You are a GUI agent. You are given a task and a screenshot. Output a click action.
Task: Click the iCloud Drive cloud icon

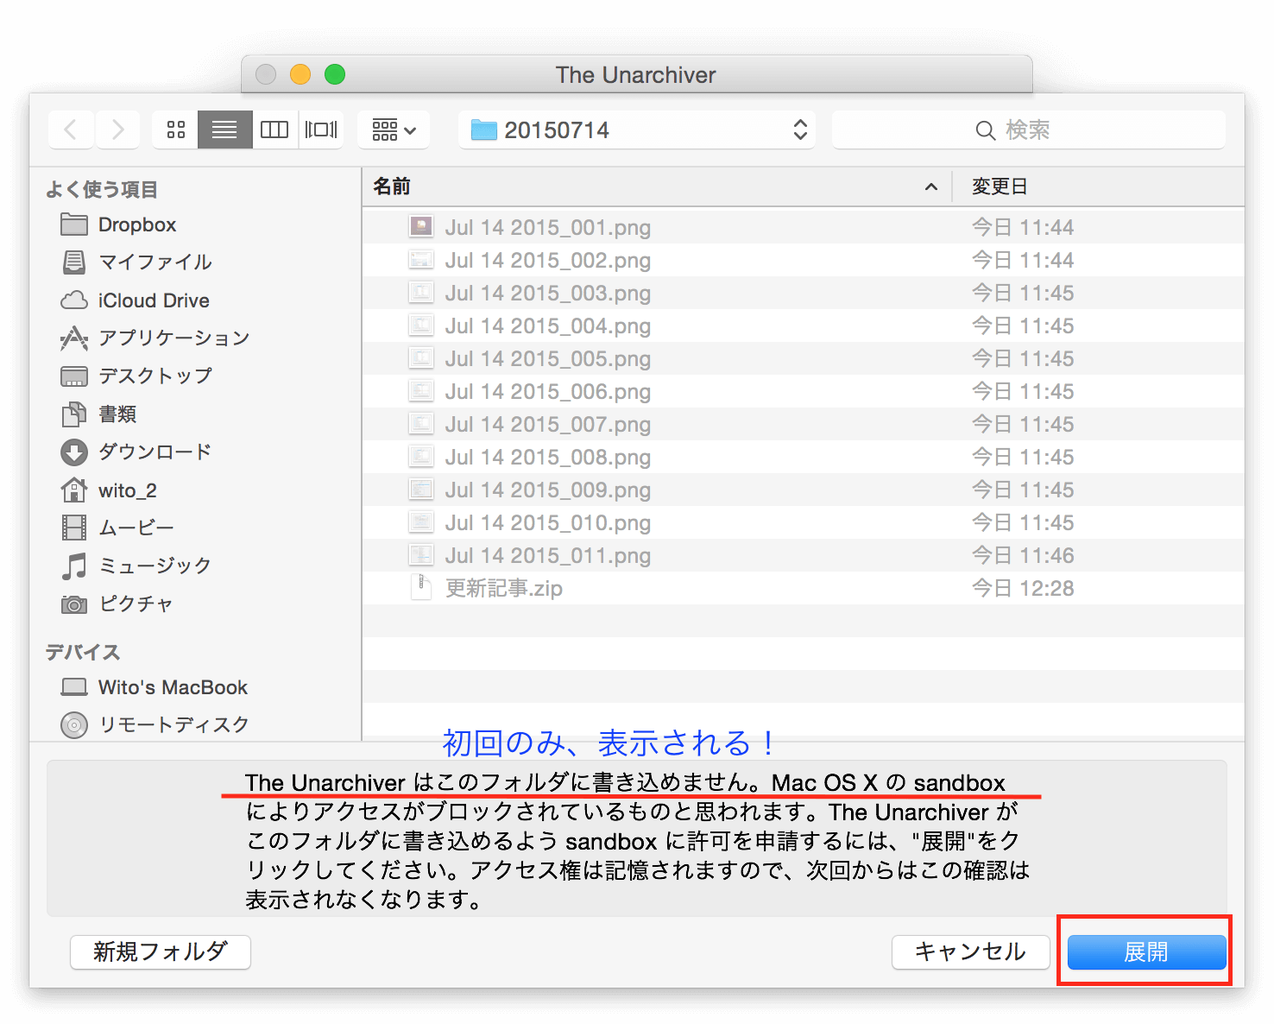tap(74, 300)
